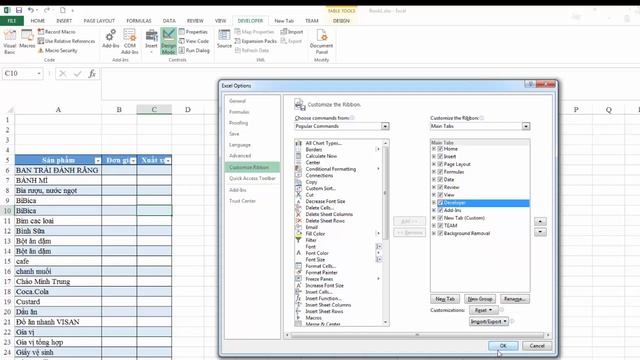Viewport: 640px width, 360px height.
Task: Click Insert Function fx icon
Action: 92,73
